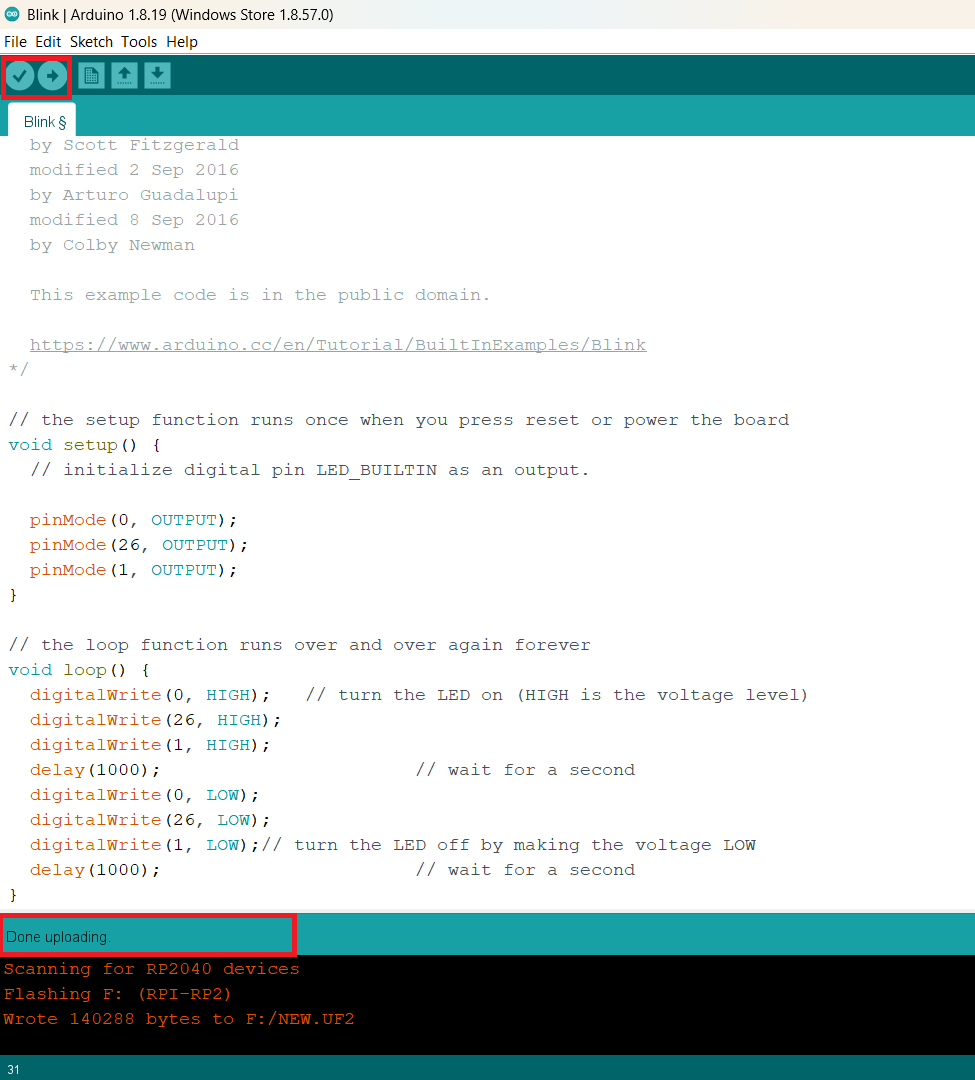Open the File menu
Image resolution: width=975 pixels, height=1080 pixels.
tap(15, 42)
